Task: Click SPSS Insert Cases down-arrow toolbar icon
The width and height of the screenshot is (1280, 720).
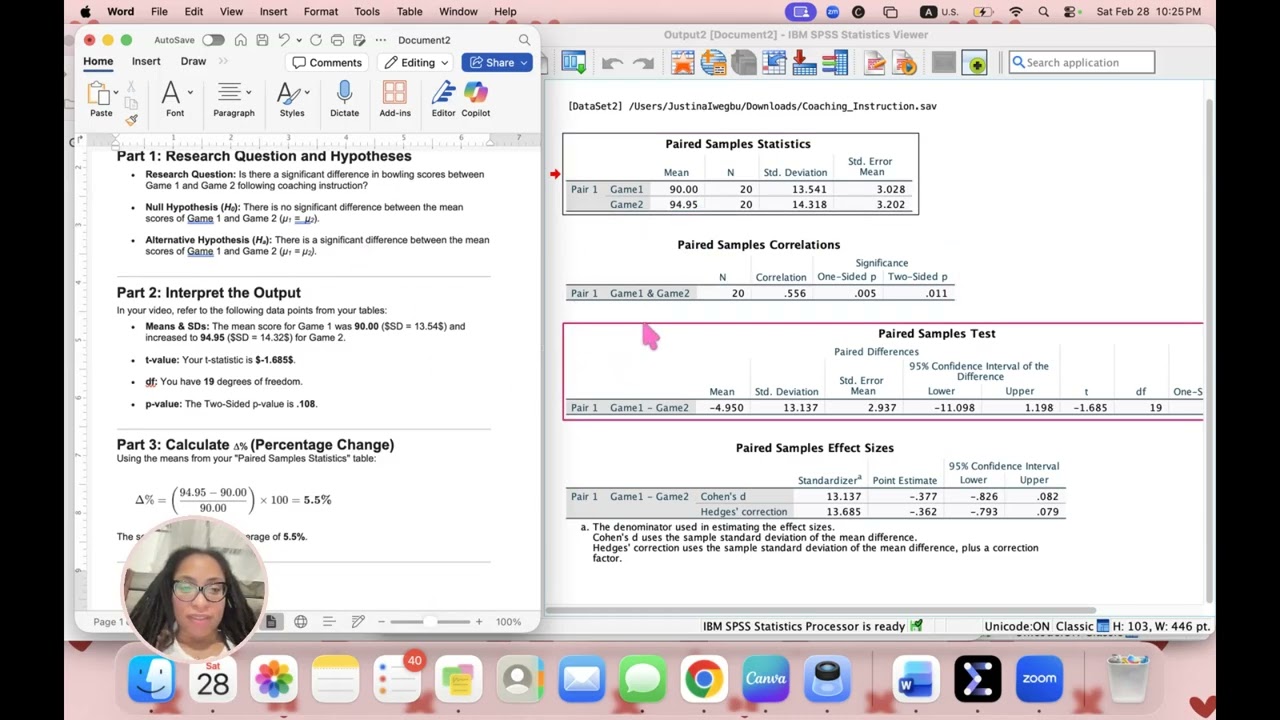Action: click(804, 63)
